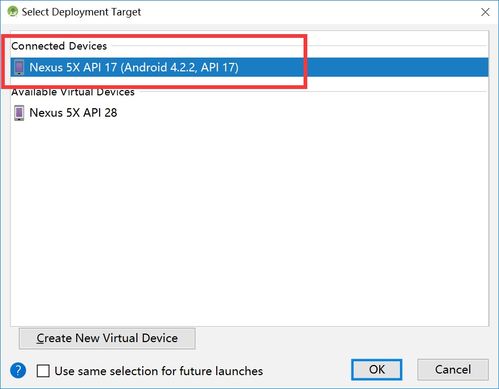
Task: Click blank blue area of highlighted device row
Action: point(397,67)
